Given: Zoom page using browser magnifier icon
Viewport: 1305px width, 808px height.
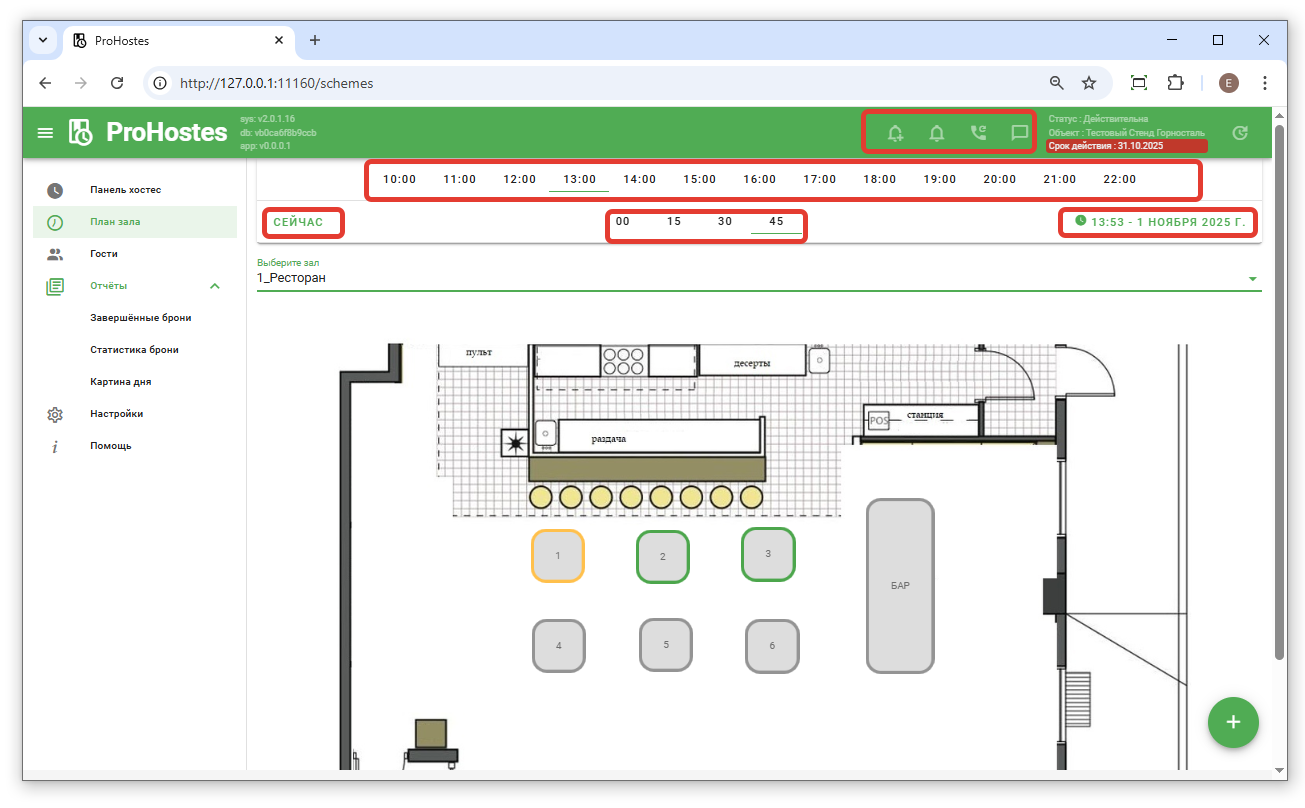Looking at the screenshot, I should click(1056, 83).
